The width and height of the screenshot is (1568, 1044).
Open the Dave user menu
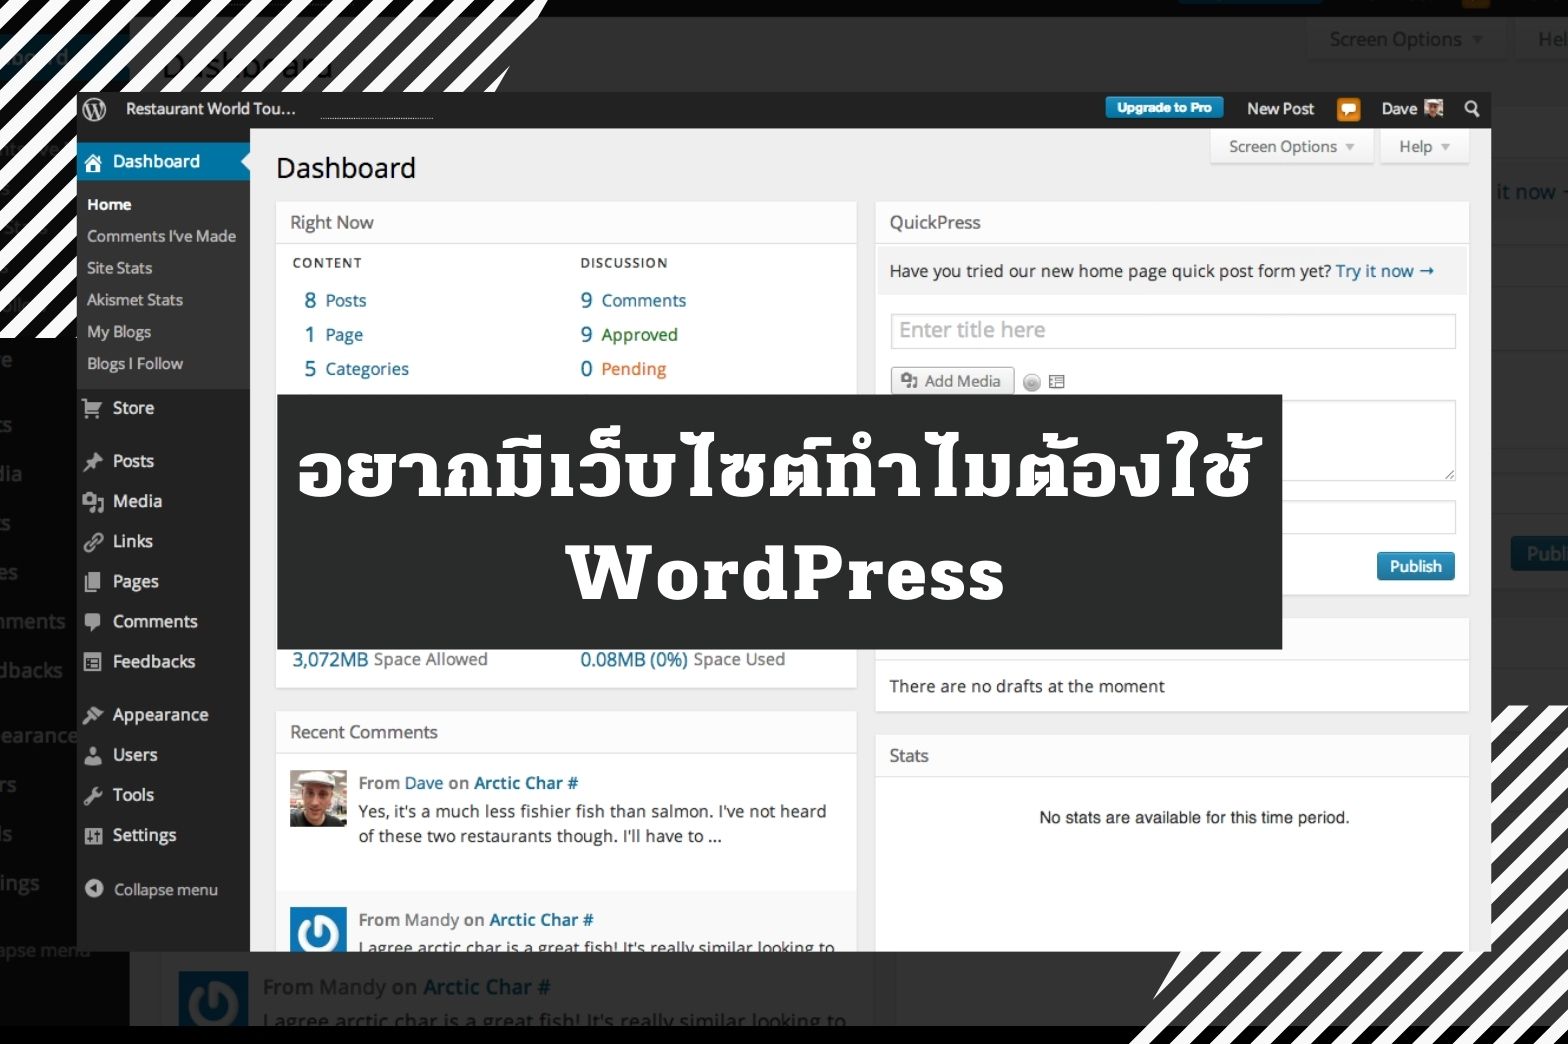[x=1412, y=108]
